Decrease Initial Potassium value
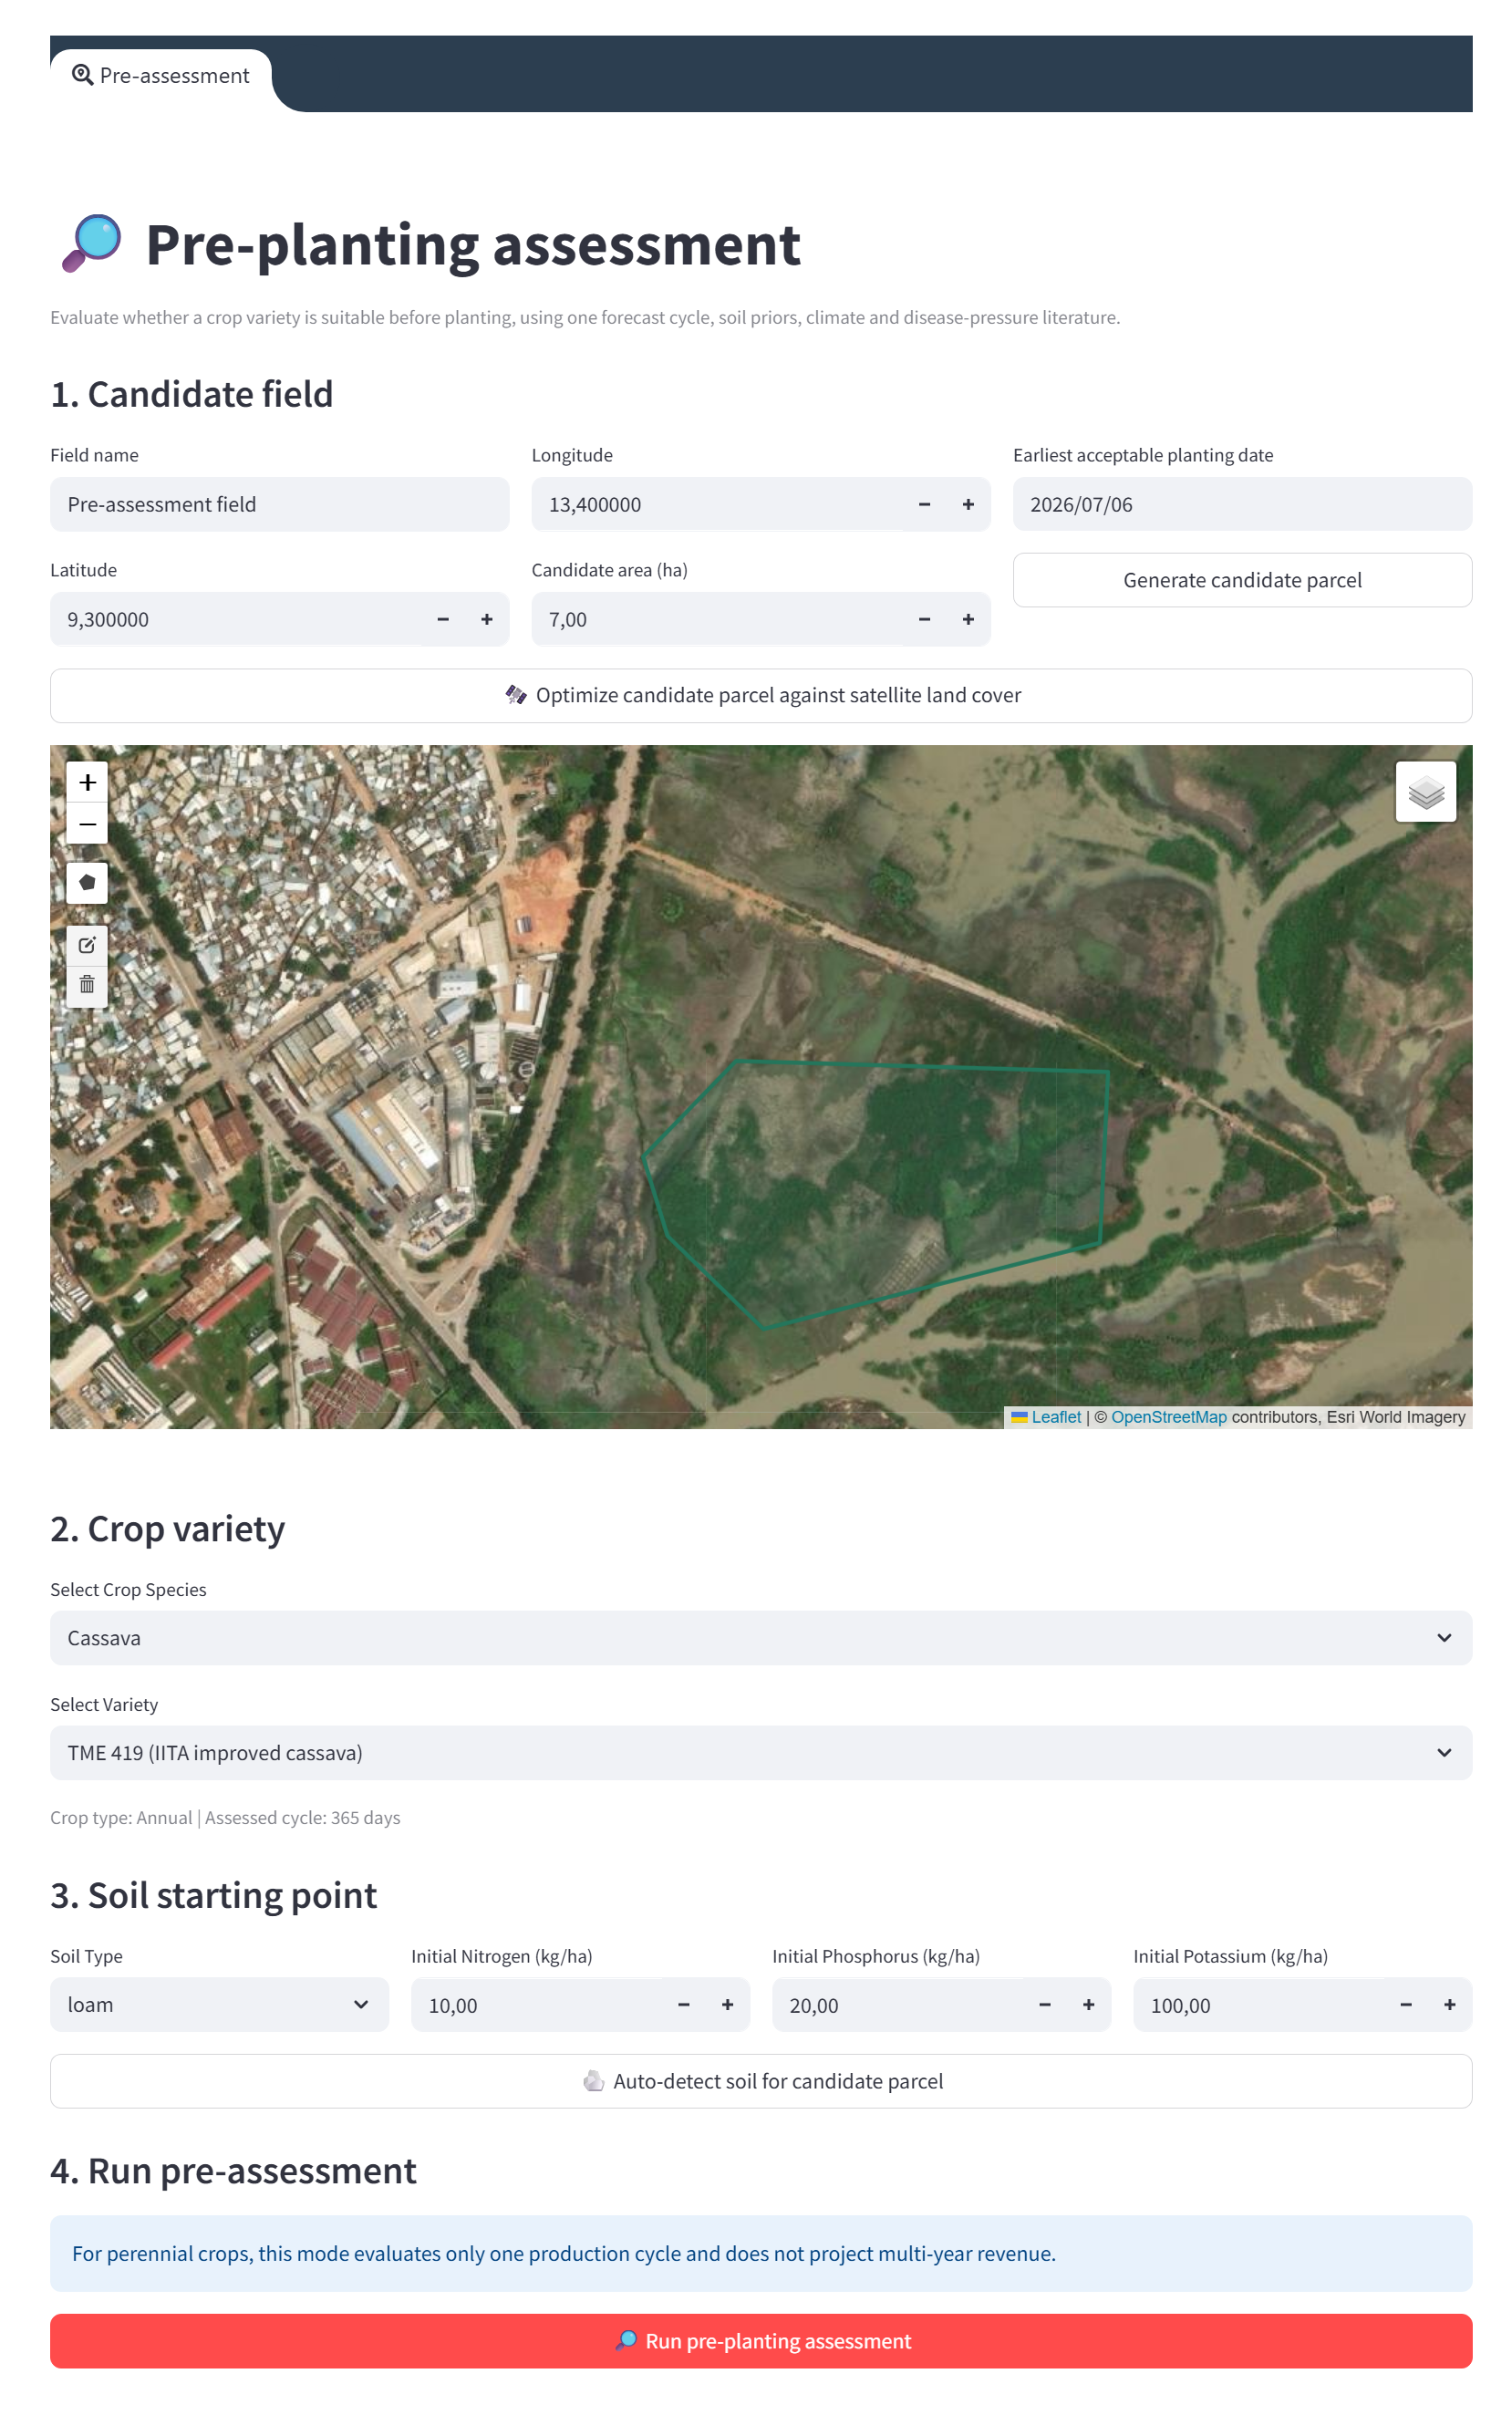This screenshot has height=2415, width=1512. [x=1406, y=2005]
